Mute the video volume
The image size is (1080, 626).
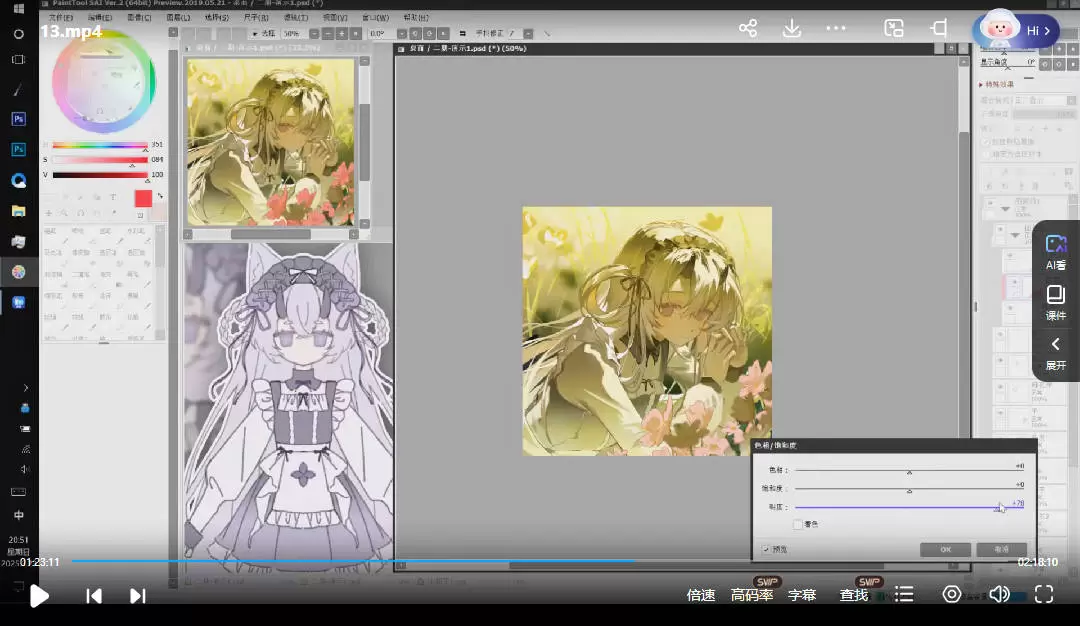(999, 594)
